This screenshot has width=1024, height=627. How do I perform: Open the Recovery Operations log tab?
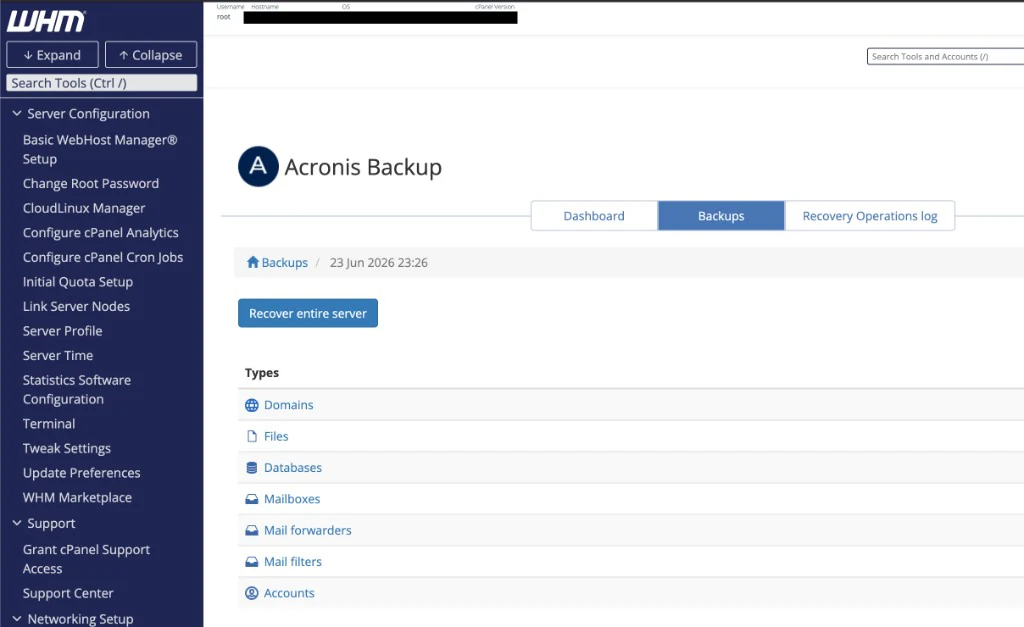click(x=870, y=216)
